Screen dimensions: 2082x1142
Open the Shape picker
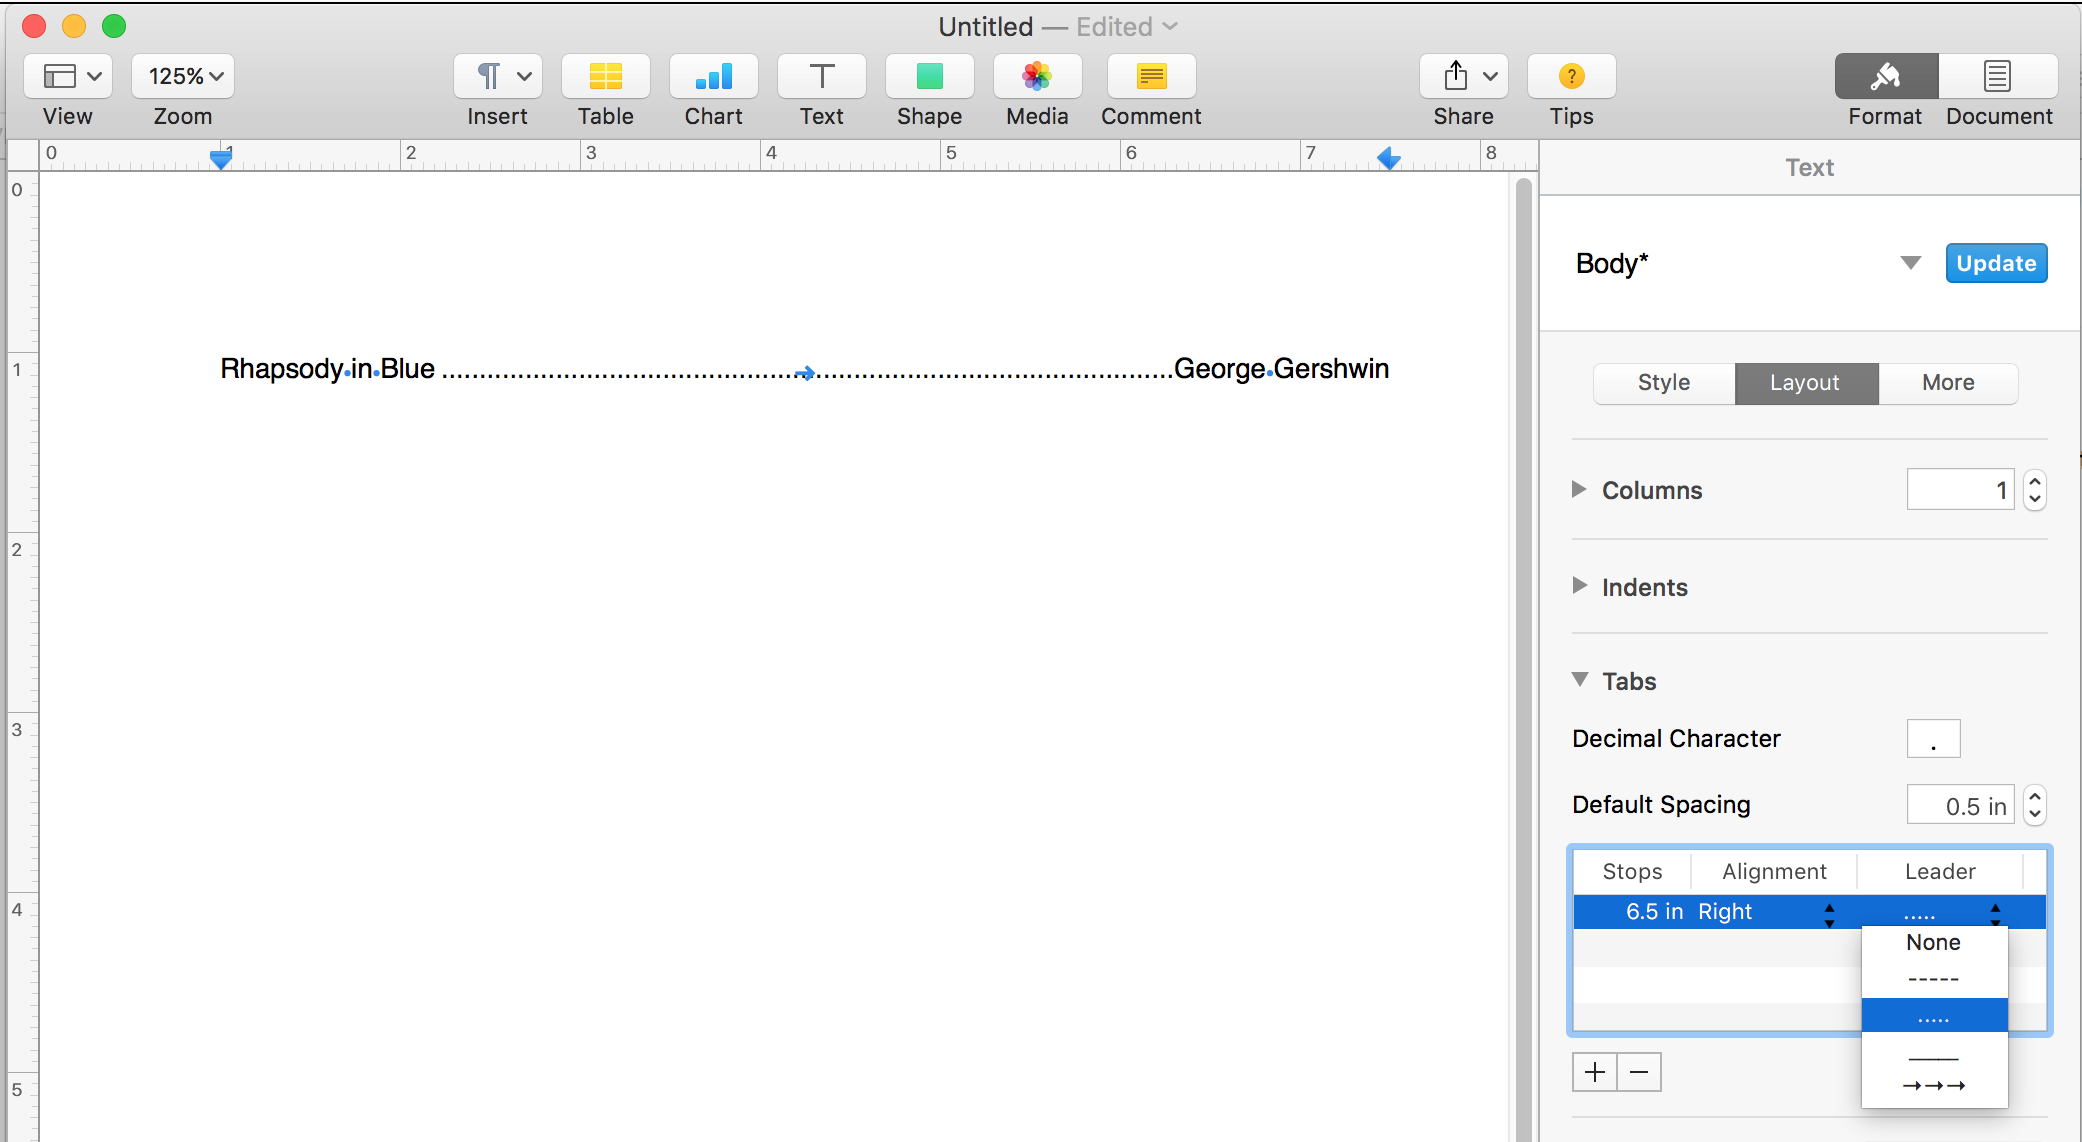point(929,76)
